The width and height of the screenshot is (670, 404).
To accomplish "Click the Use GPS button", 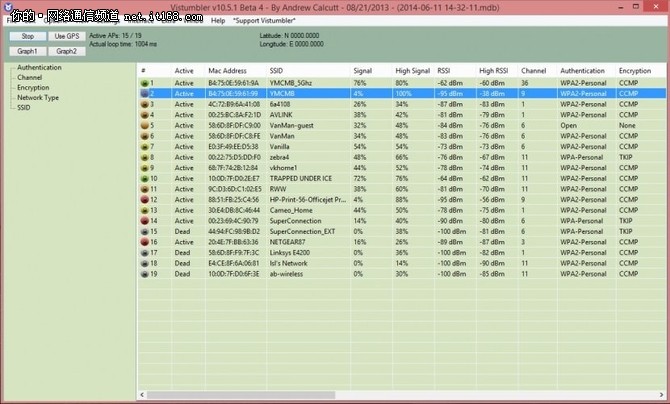I will tap(67, 36).
